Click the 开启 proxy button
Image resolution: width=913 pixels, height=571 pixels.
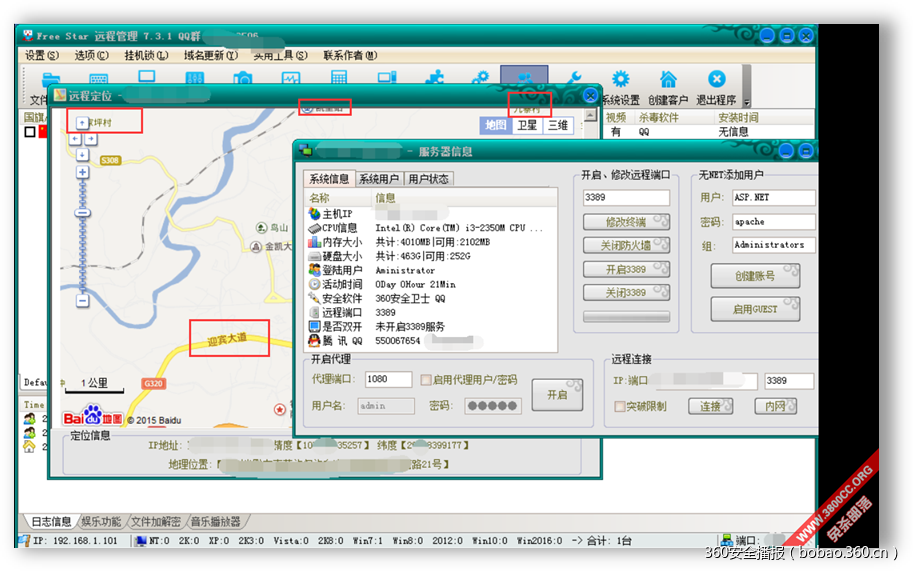click(x=557, y=395)
